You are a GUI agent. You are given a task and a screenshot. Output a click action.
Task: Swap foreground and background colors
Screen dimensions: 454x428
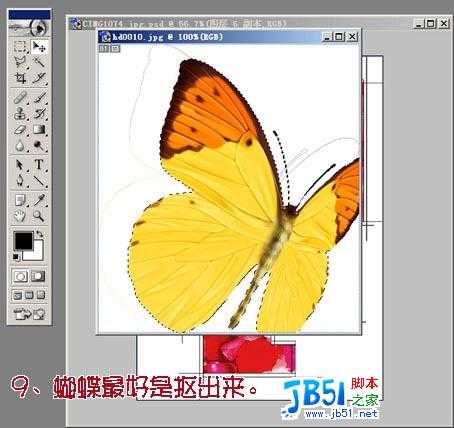pyautogui.click(x=40, y=234)
